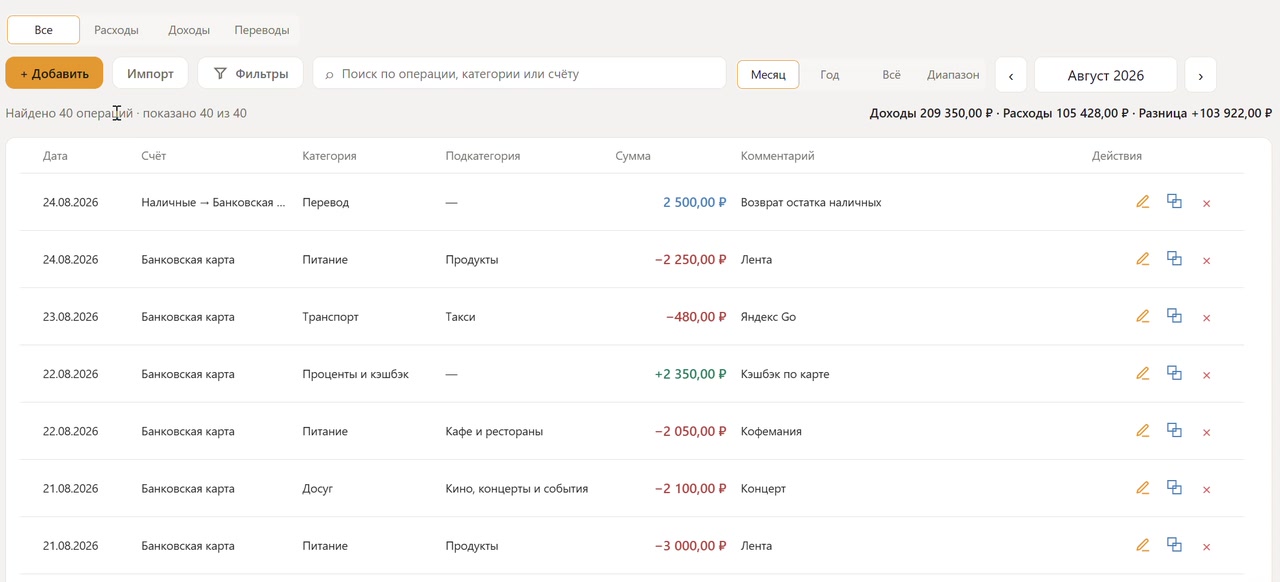Click the +2 350,00 ₽ income amount
The width and height of the screenshot is (1280, 582).
click(x=690, y=374)
